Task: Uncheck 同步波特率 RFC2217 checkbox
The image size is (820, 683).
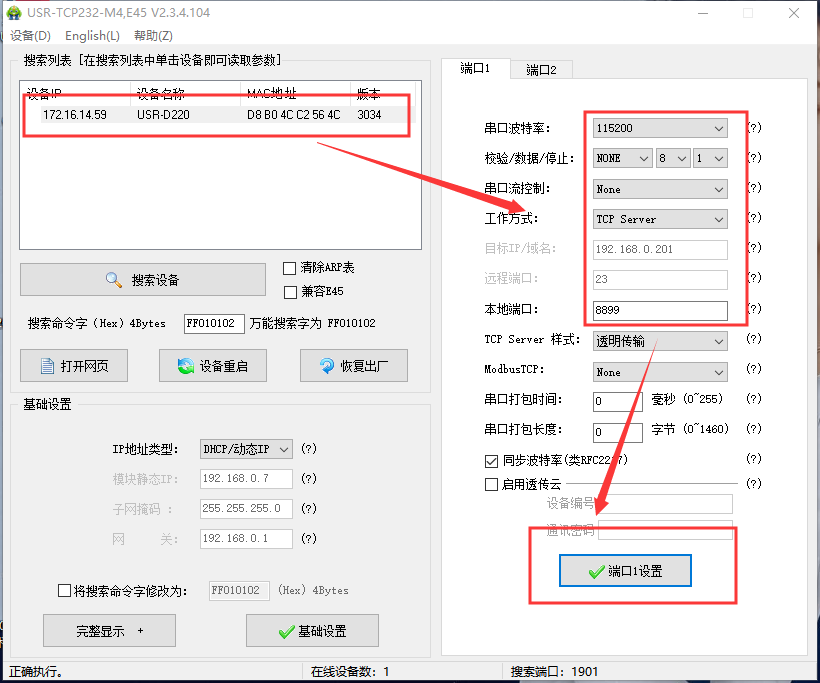Action: [x=491, y=461]
